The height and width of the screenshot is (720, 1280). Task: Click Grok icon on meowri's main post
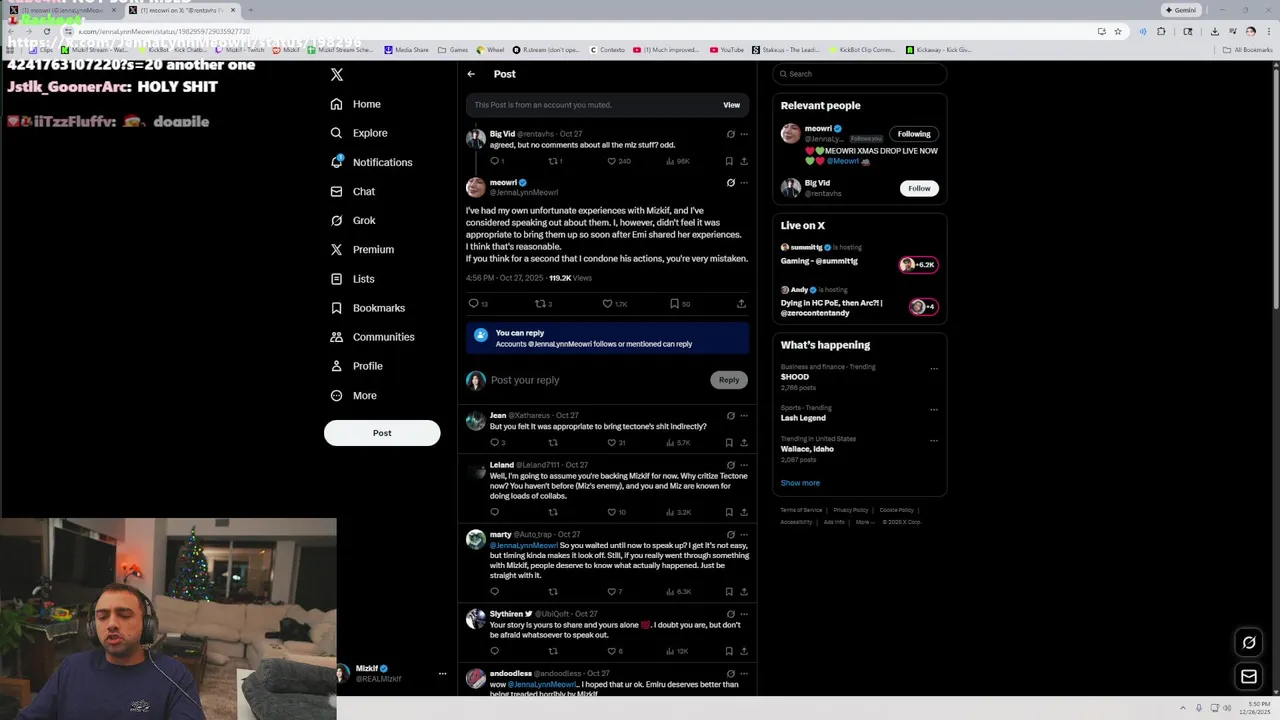click(x=730, y=183)
